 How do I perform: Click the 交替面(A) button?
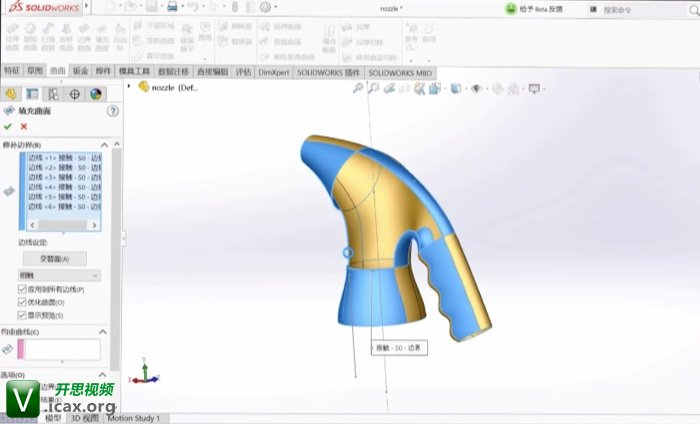pos(55,259)
